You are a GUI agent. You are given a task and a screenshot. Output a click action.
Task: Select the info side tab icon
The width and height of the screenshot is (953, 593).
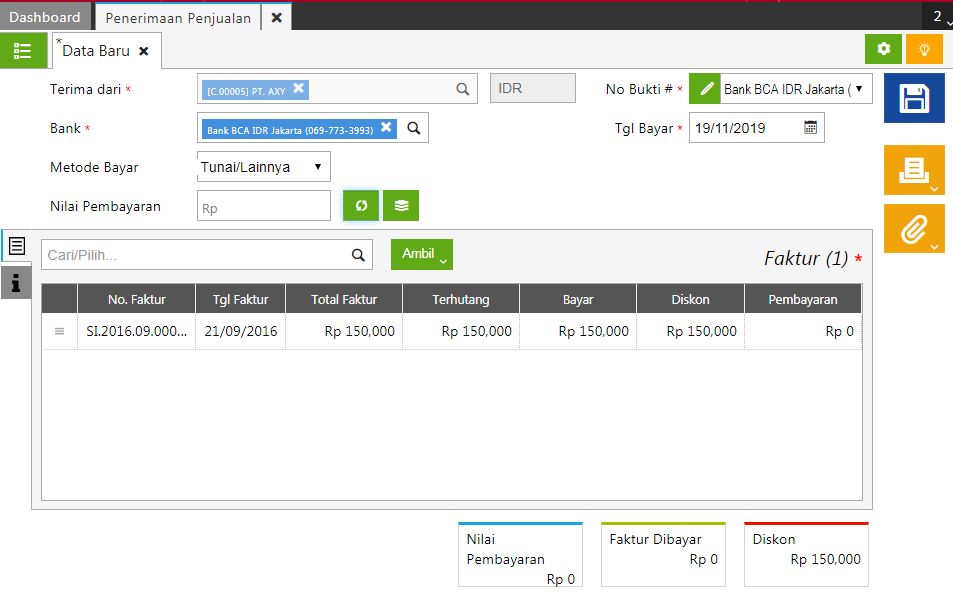click(x=16, y=284)
